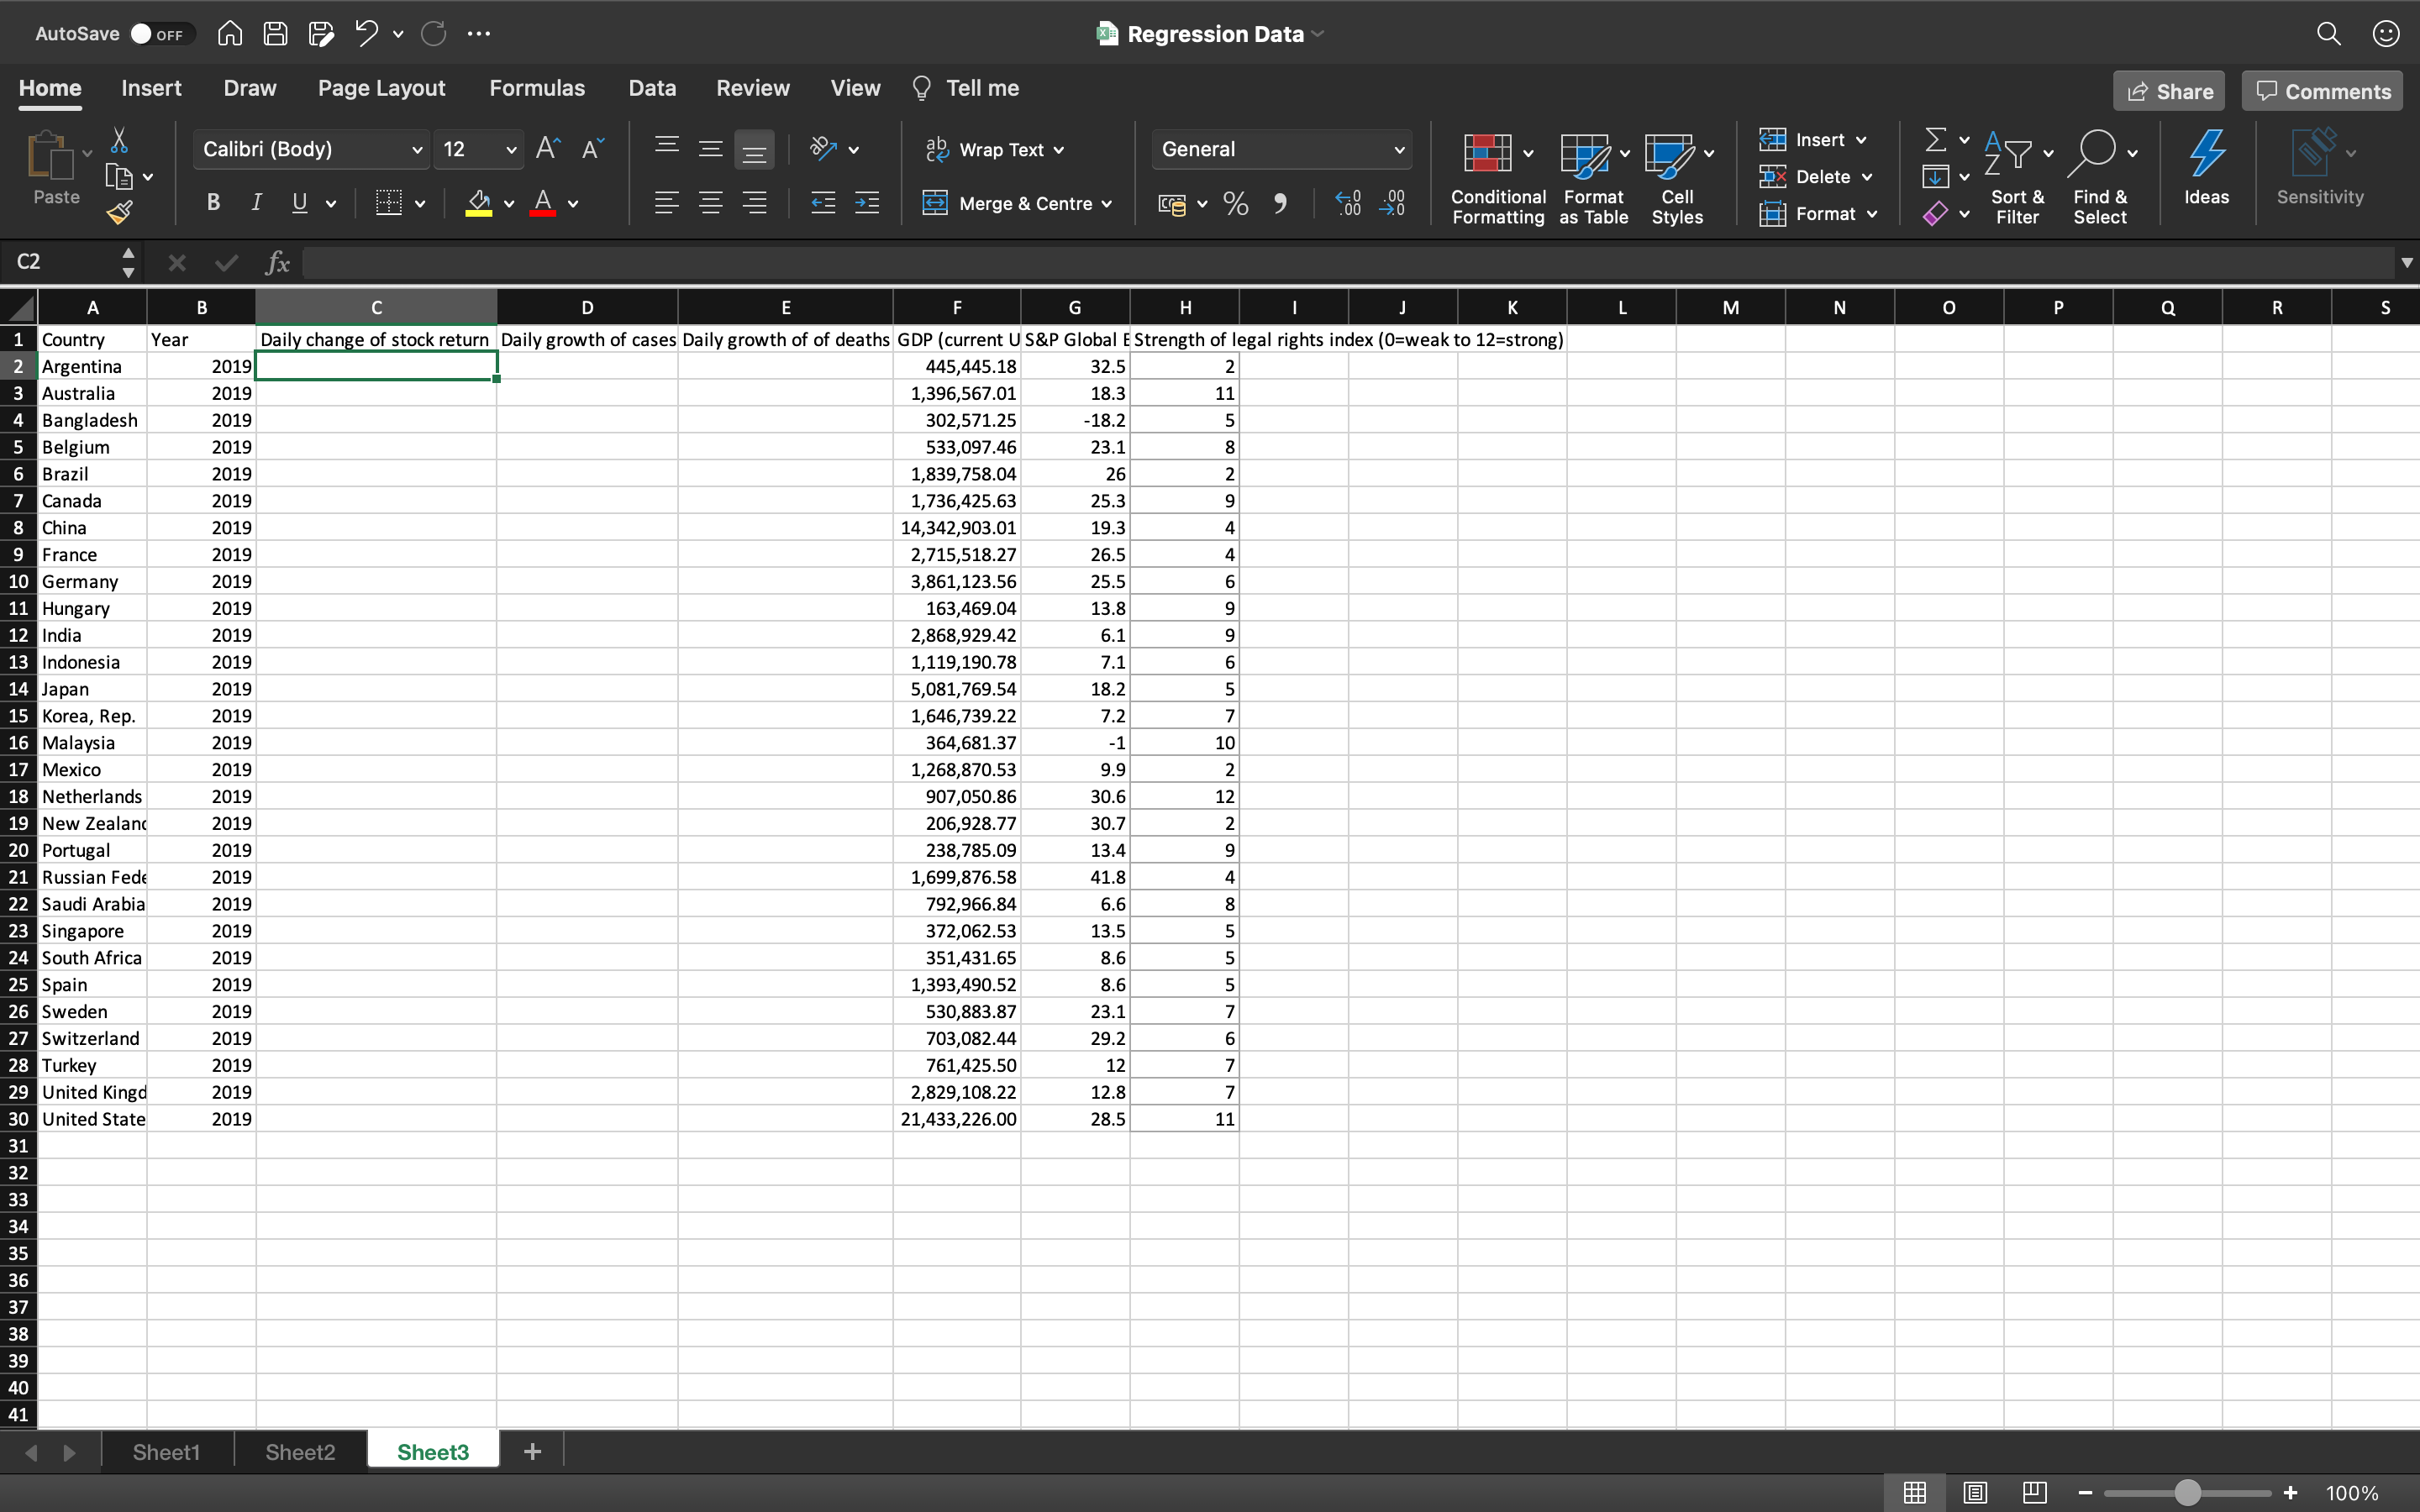Click the Comments button
The image size is (2420, 1512).
pos(2322,91)
